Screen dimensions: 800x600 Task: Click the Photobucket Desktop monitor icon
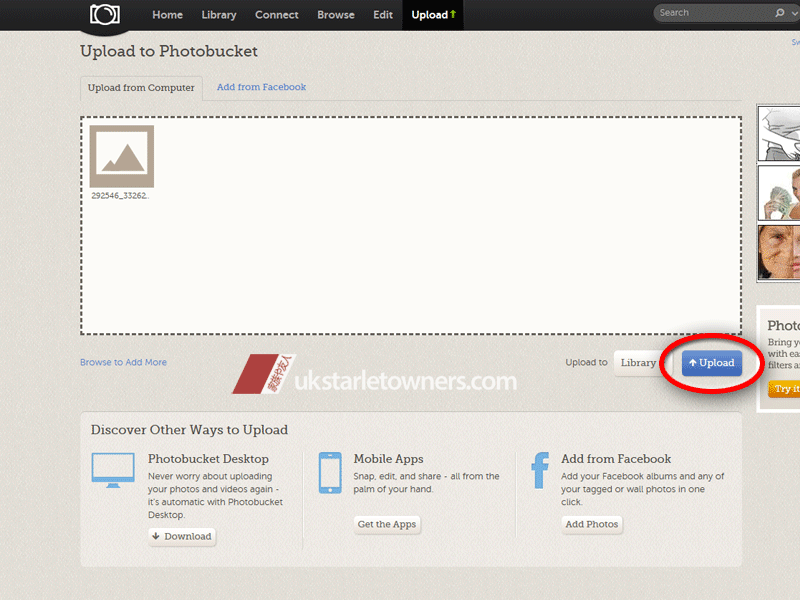113,470
